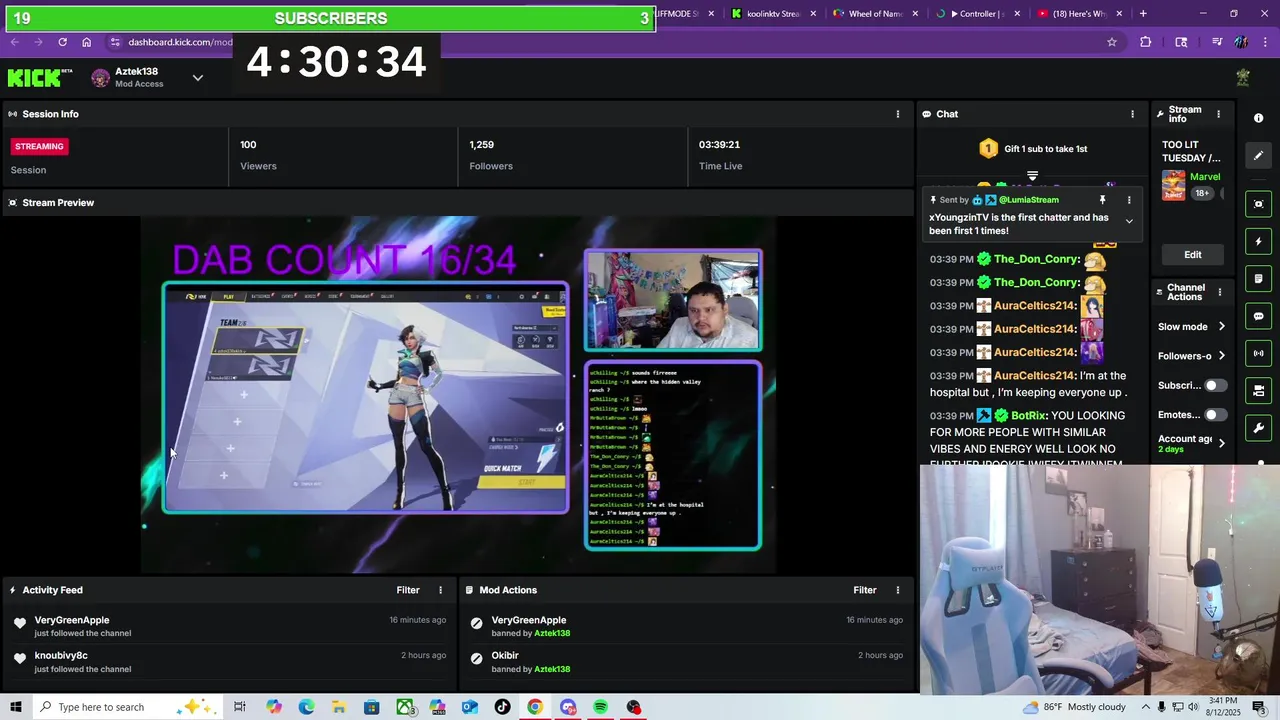Open BotRix username in chat
This screenshot has width=1280, height=720.
[x=1028, y=415]
